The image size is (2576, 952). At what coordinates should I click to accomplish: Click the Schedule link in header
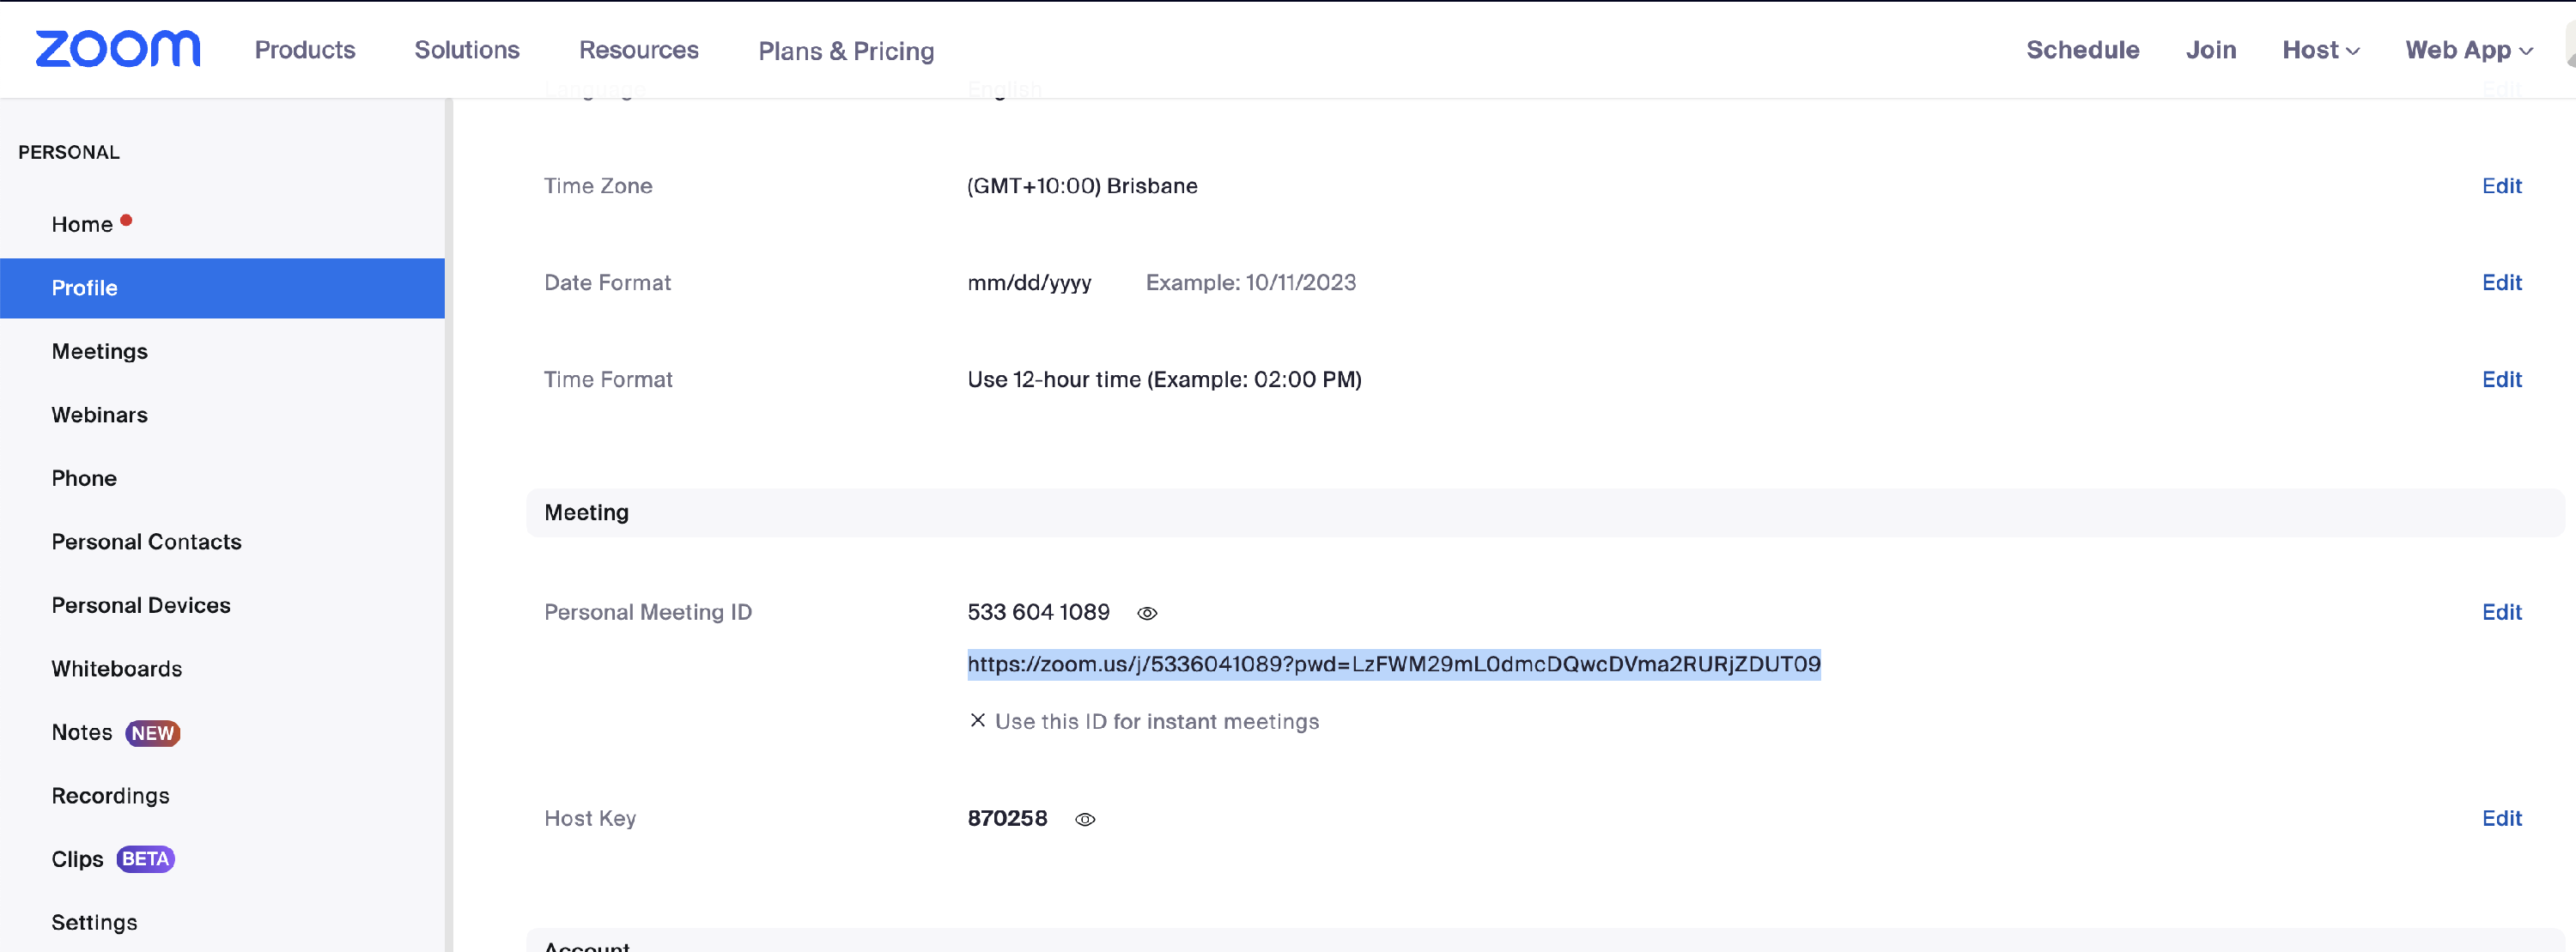[x=2082, y=50]
